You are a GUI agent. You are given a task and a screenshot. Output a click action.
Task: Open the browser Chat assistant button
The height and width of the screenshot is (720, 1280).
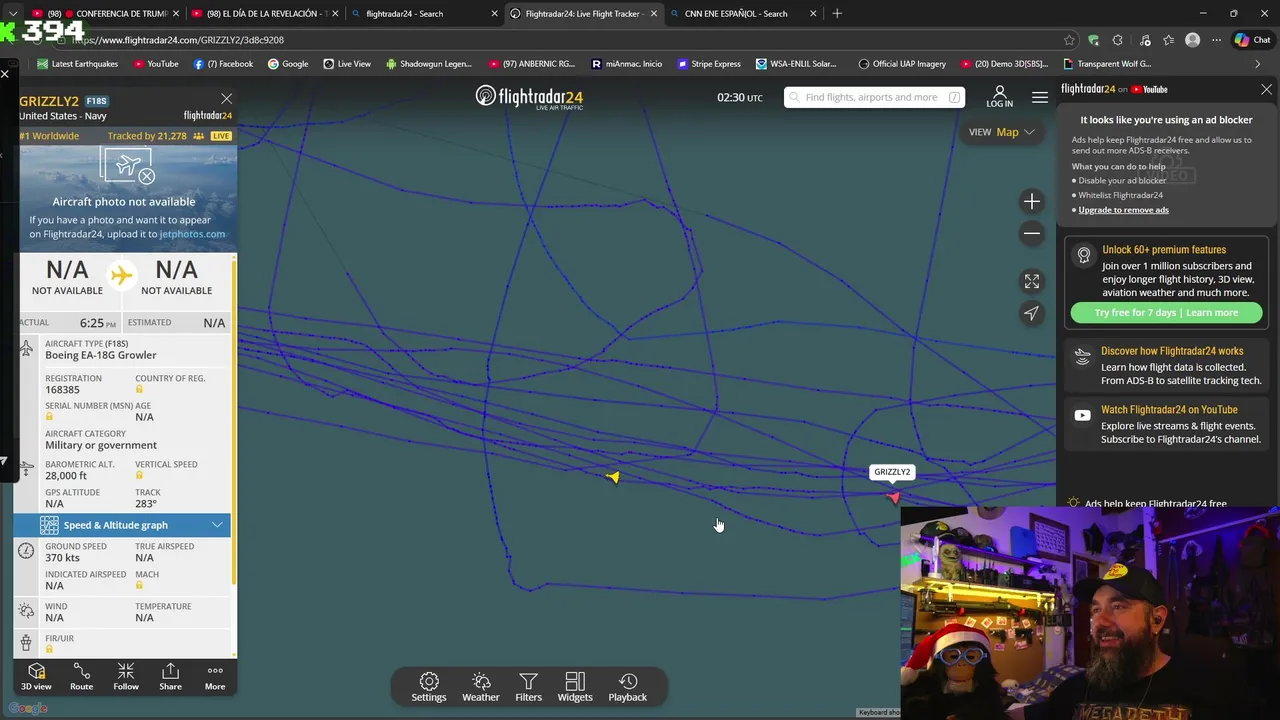tap(1252, 40)
